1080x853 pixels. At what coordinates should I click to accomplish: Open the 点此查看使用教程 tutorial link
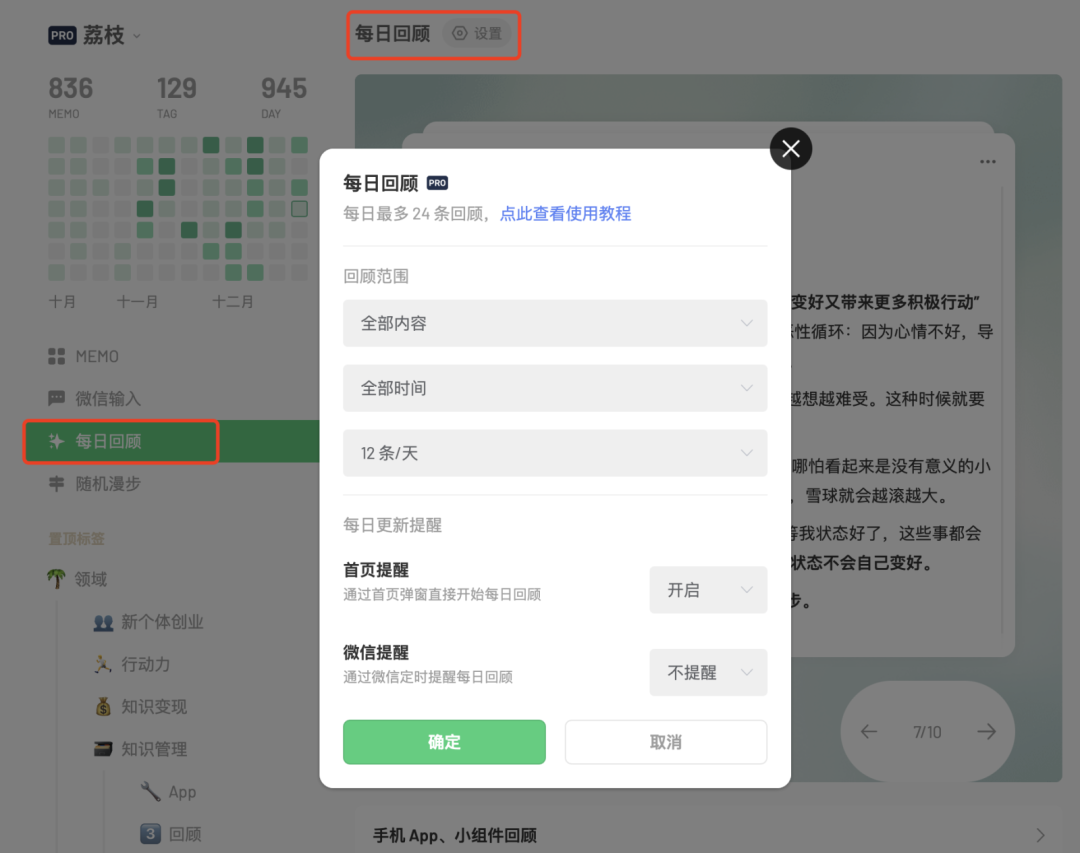coord(565,214)
